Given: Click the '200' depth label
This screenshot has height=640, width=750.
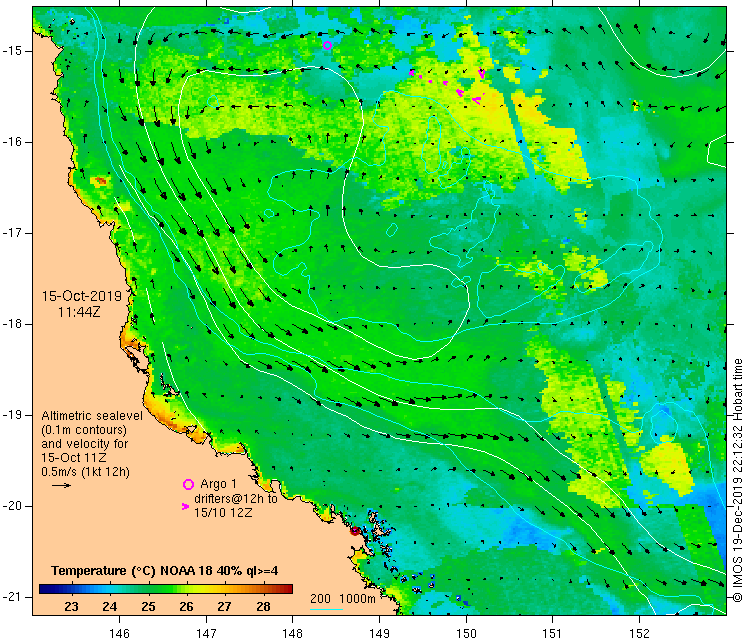Looking at the screenshot, I should pos(320,598).
